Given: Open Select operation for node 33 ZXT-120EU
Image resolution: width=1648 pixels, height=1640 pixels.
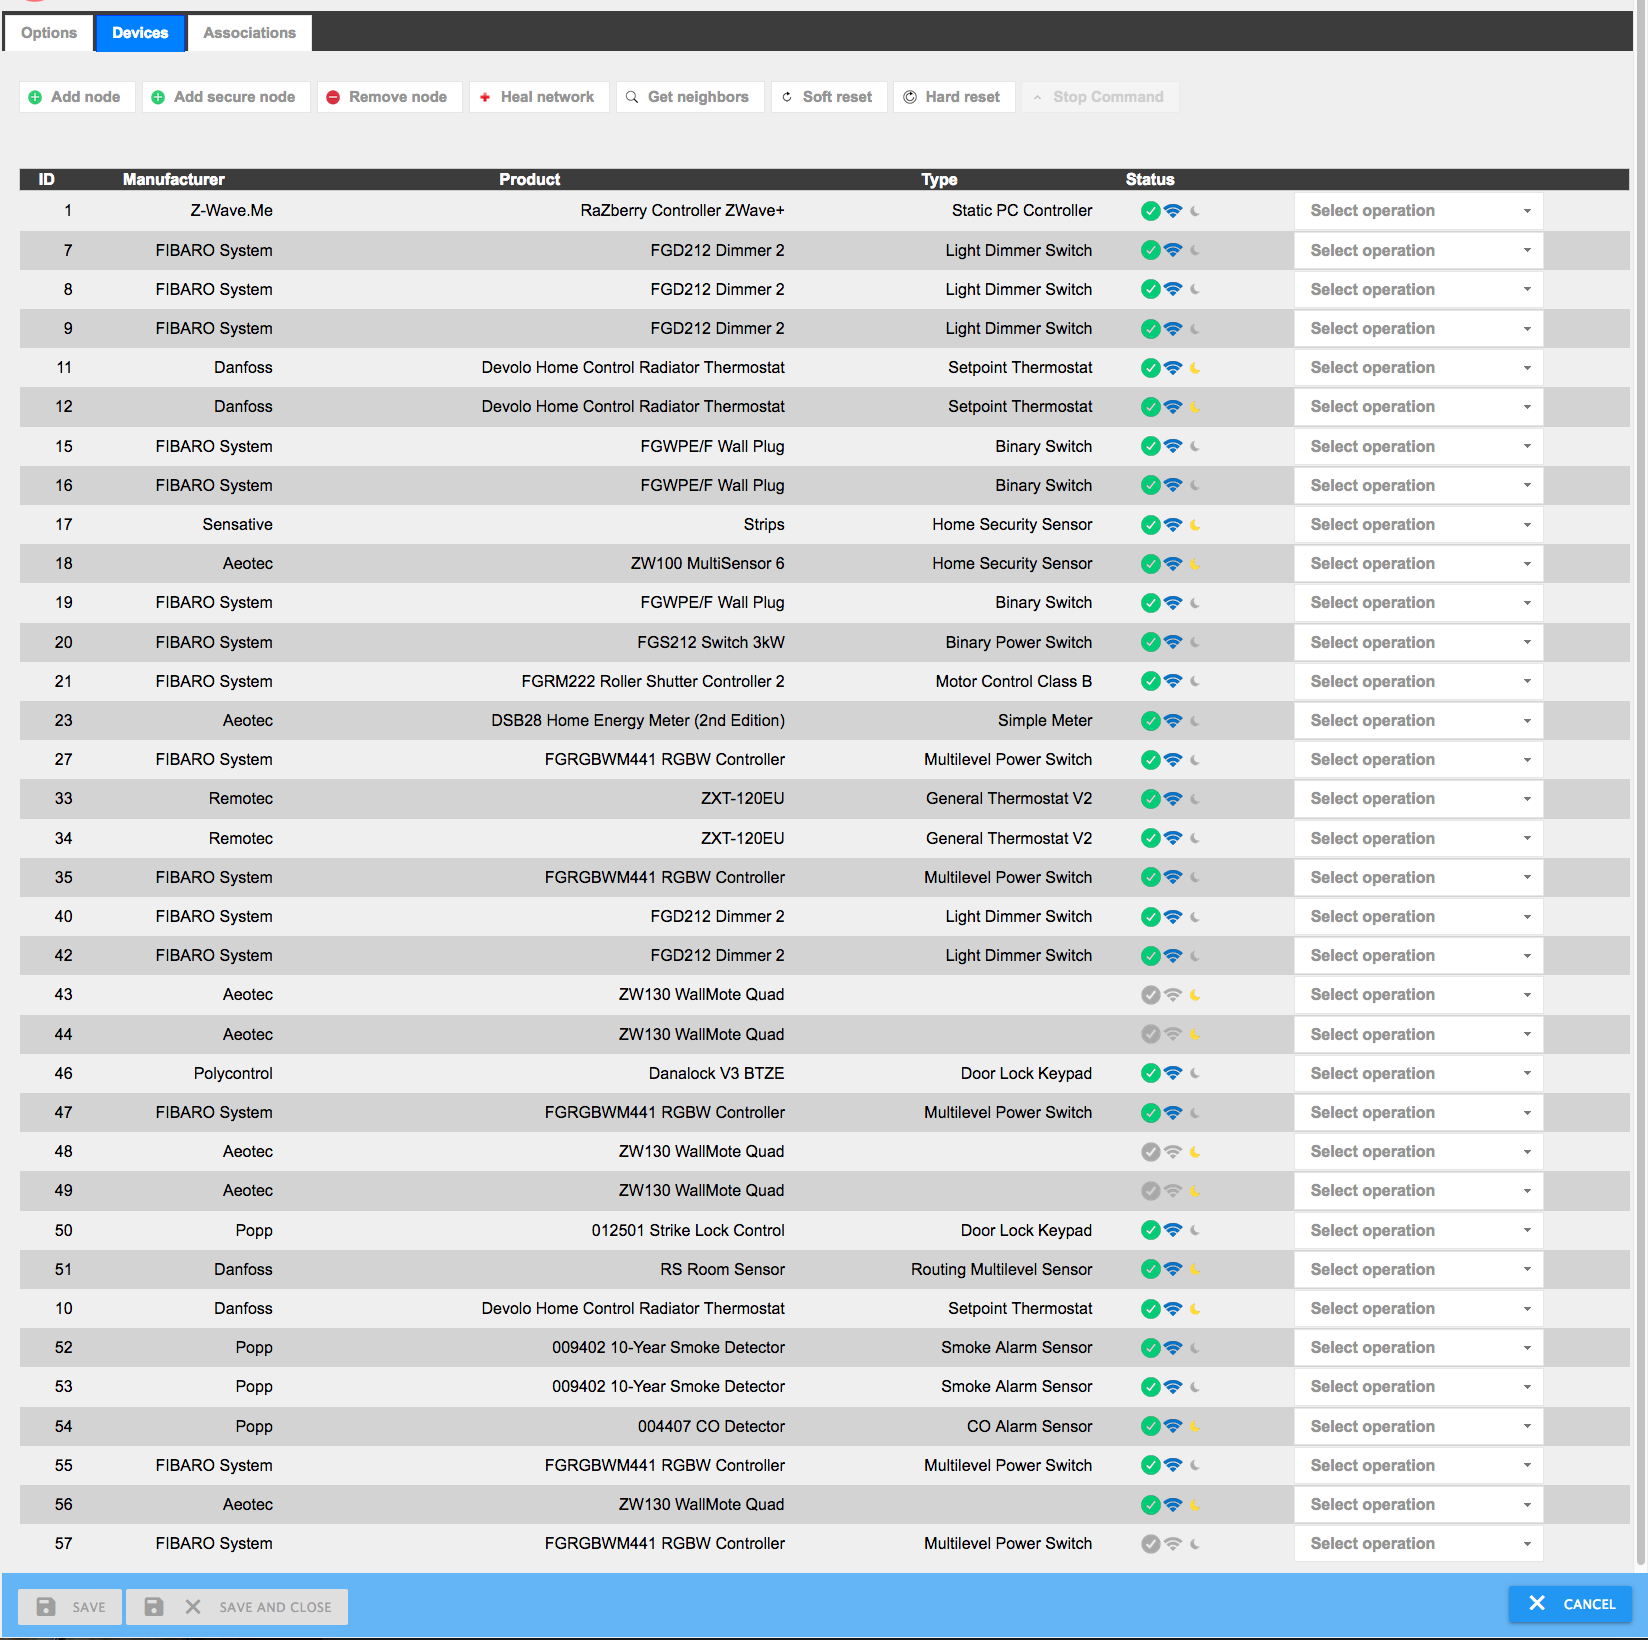Looking at the screenshot, I should (1419, 799).
